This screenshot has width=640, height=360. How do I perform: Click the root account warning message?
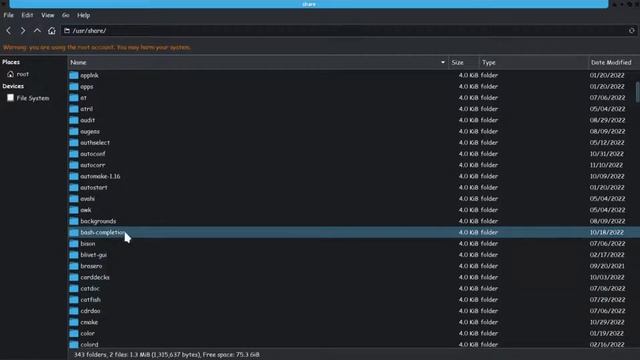(x=97, y=47)
